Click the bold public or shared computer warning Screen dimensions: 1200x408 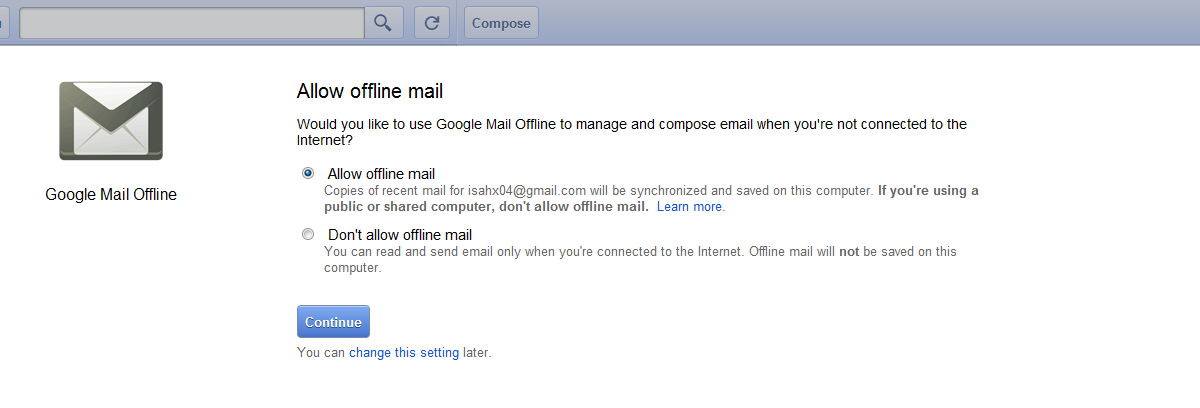(x=486, y=207)
